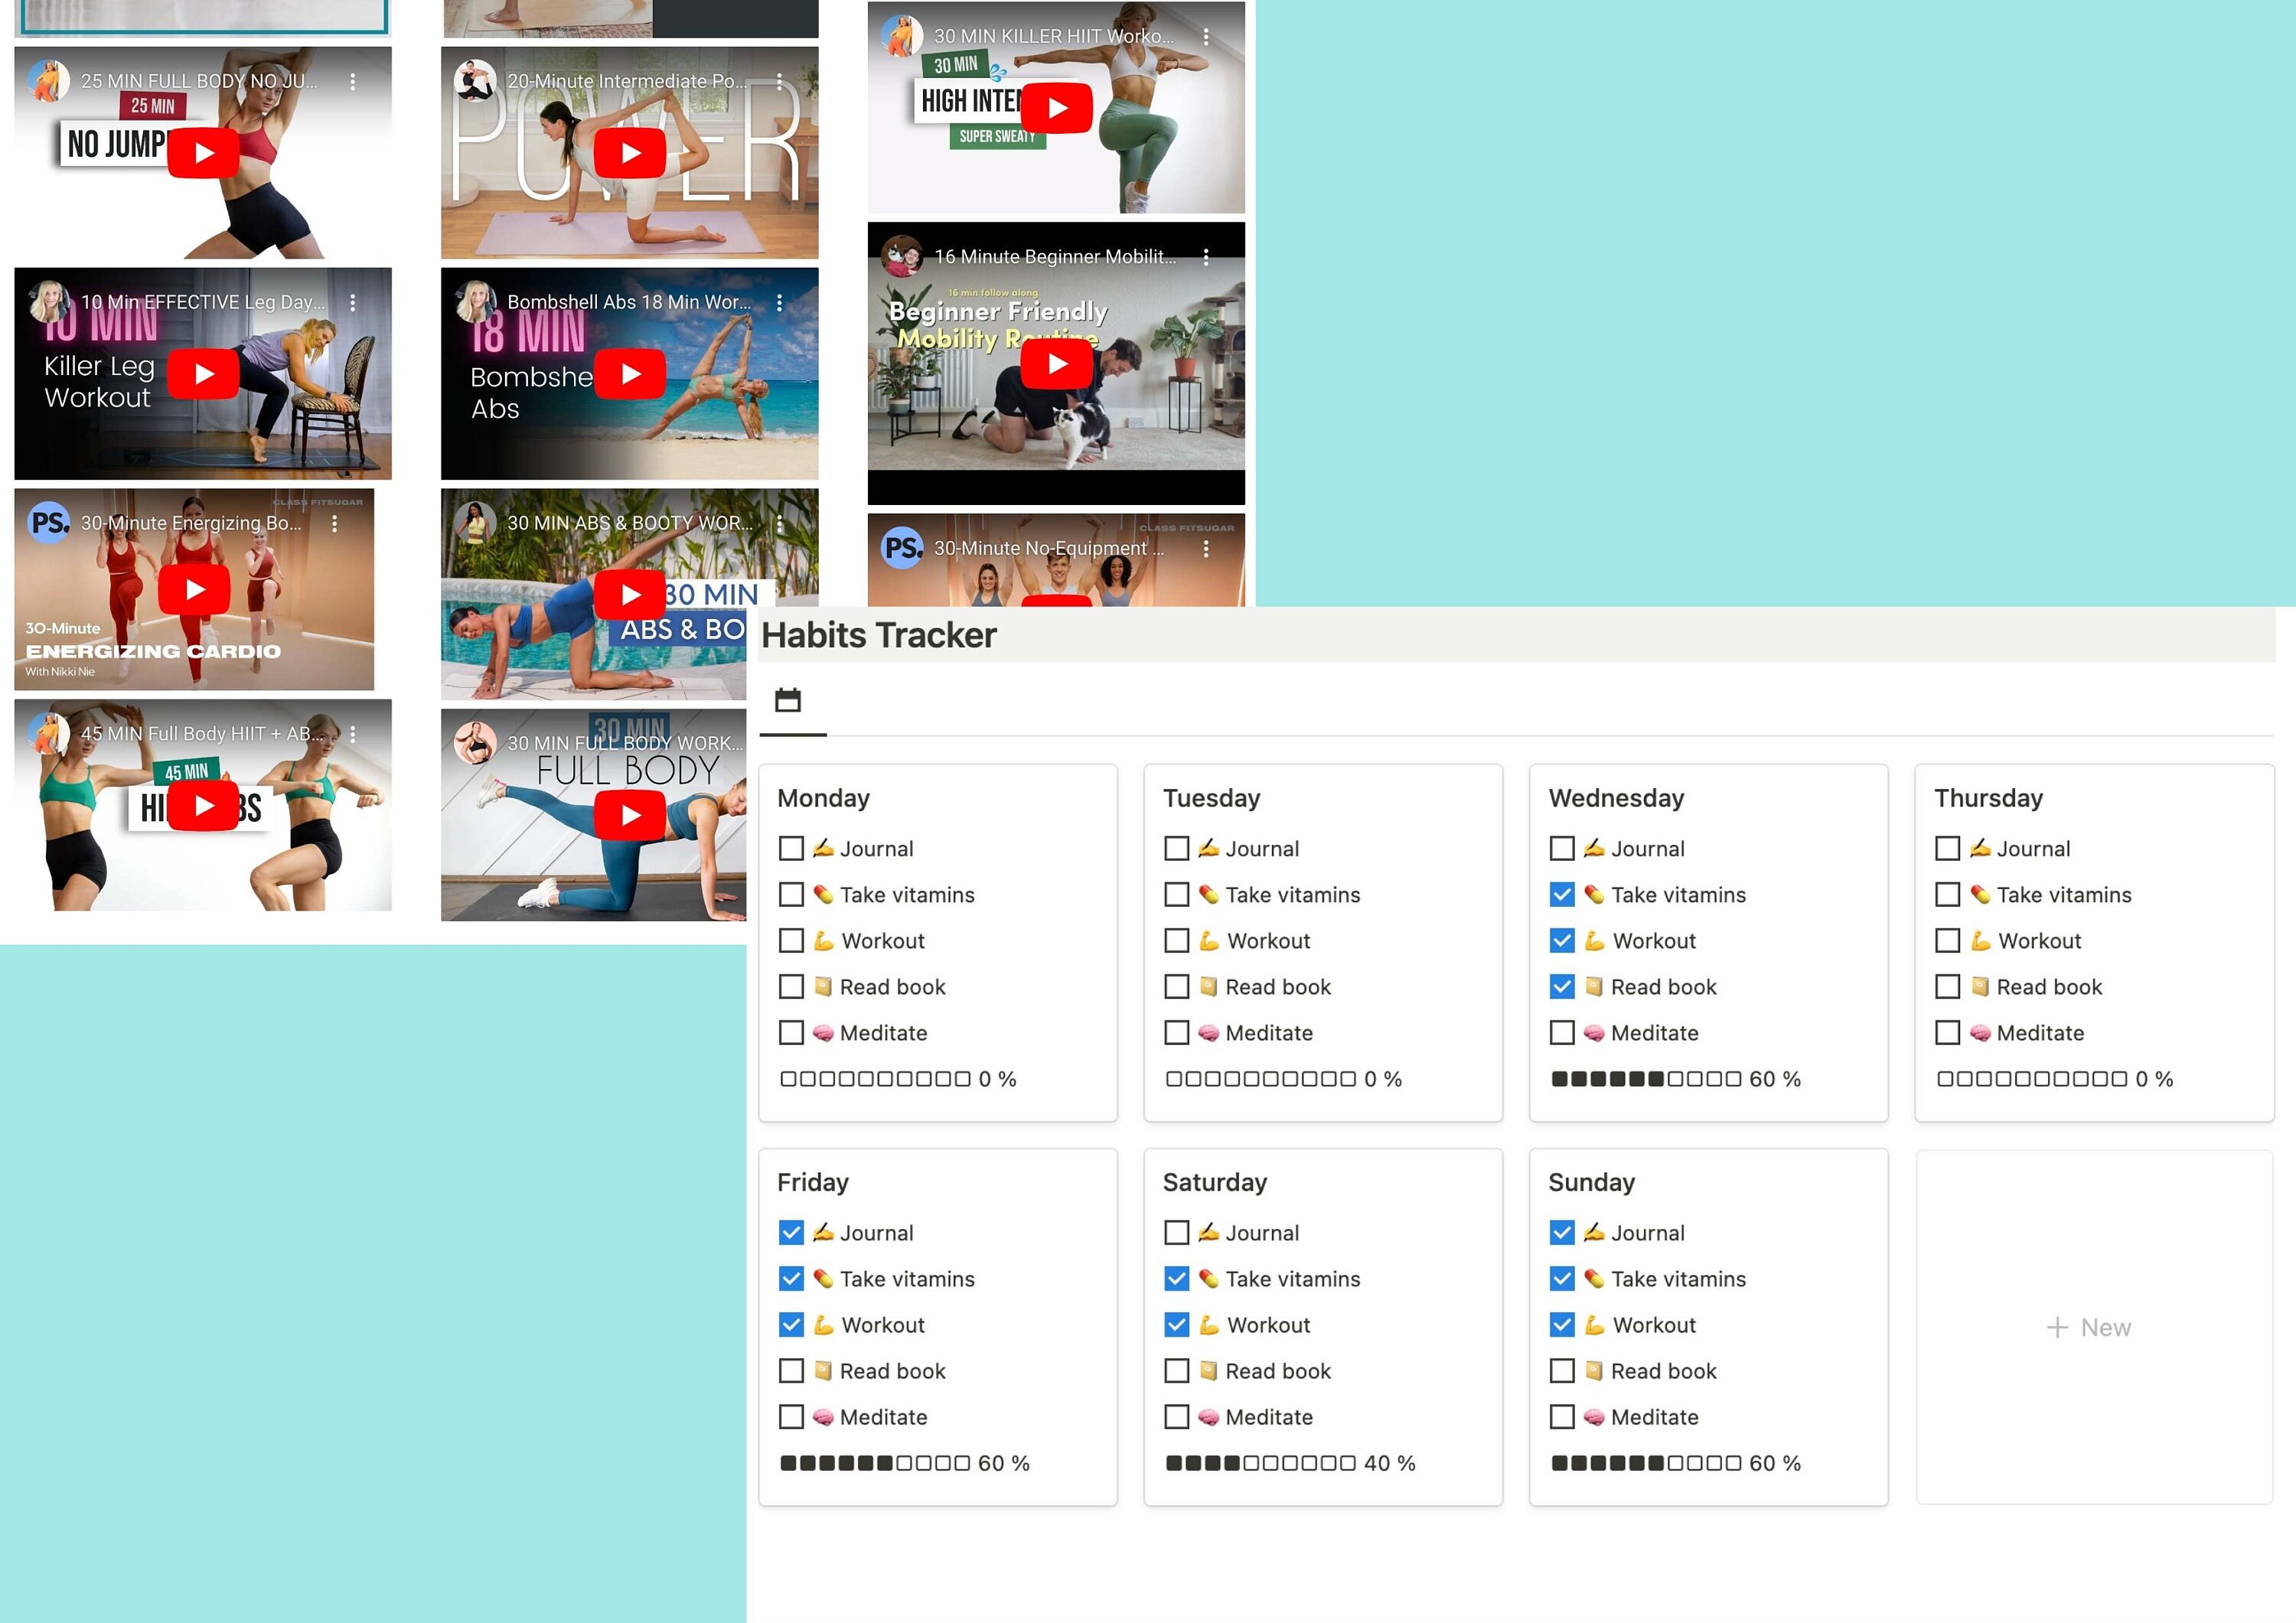Open options menu on the "25 MIN FULL BODY" video
Screen dimensions: 2296x1623
(352, 81)
